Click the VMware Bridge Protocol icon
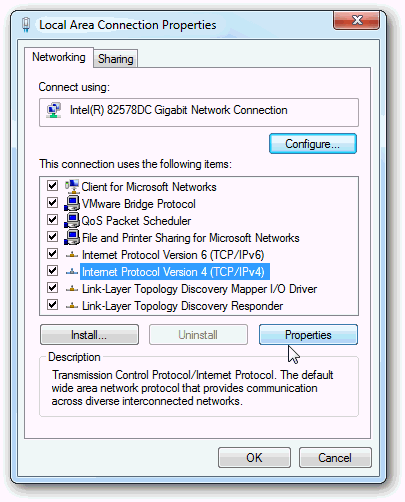405x502 pixels. (x=72, y=203)
